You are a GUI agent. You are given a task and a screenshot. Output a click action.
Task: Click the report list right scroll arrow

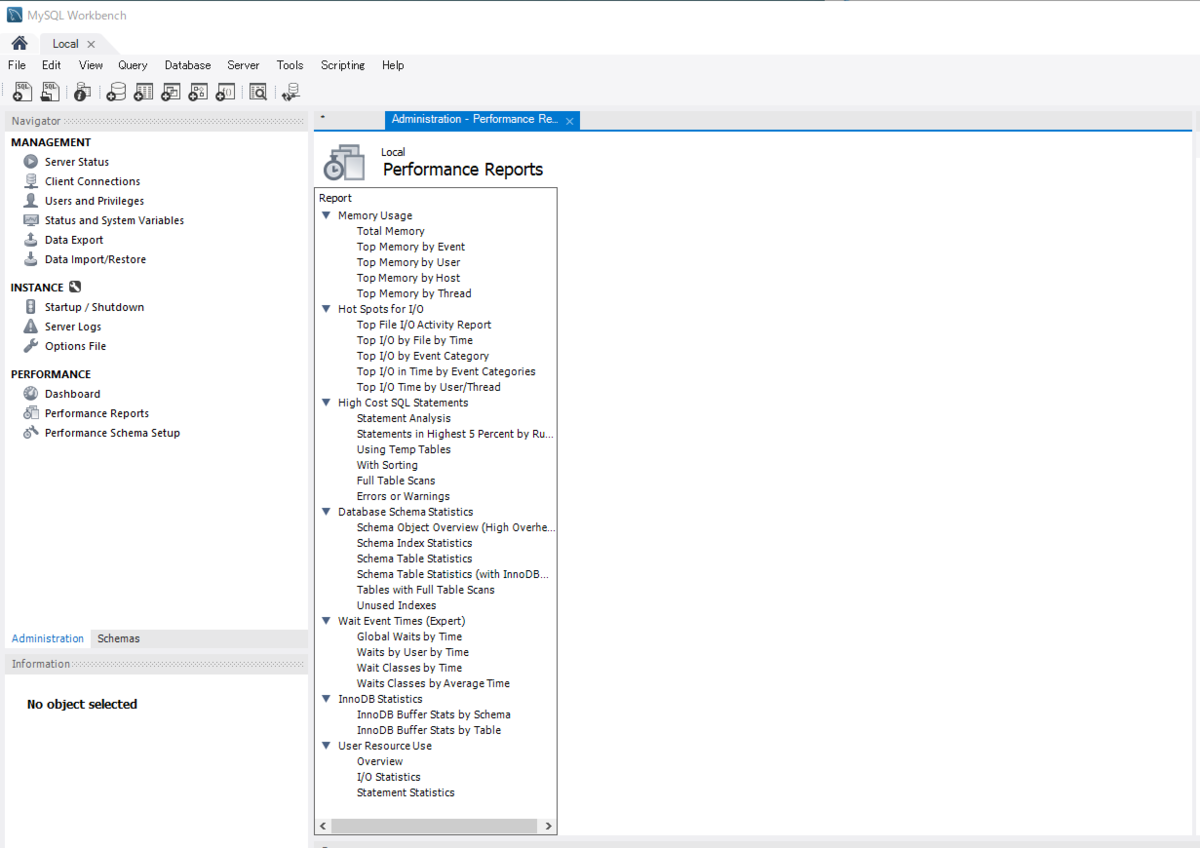548,825
